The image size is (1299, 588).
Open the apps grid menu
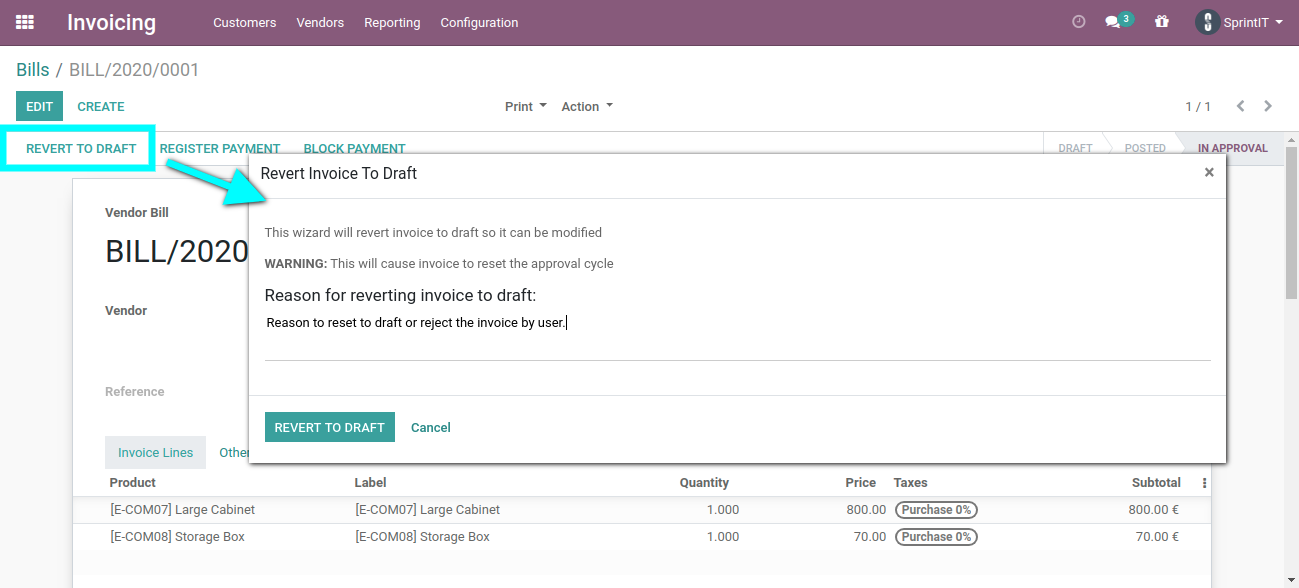pos(24,22)
